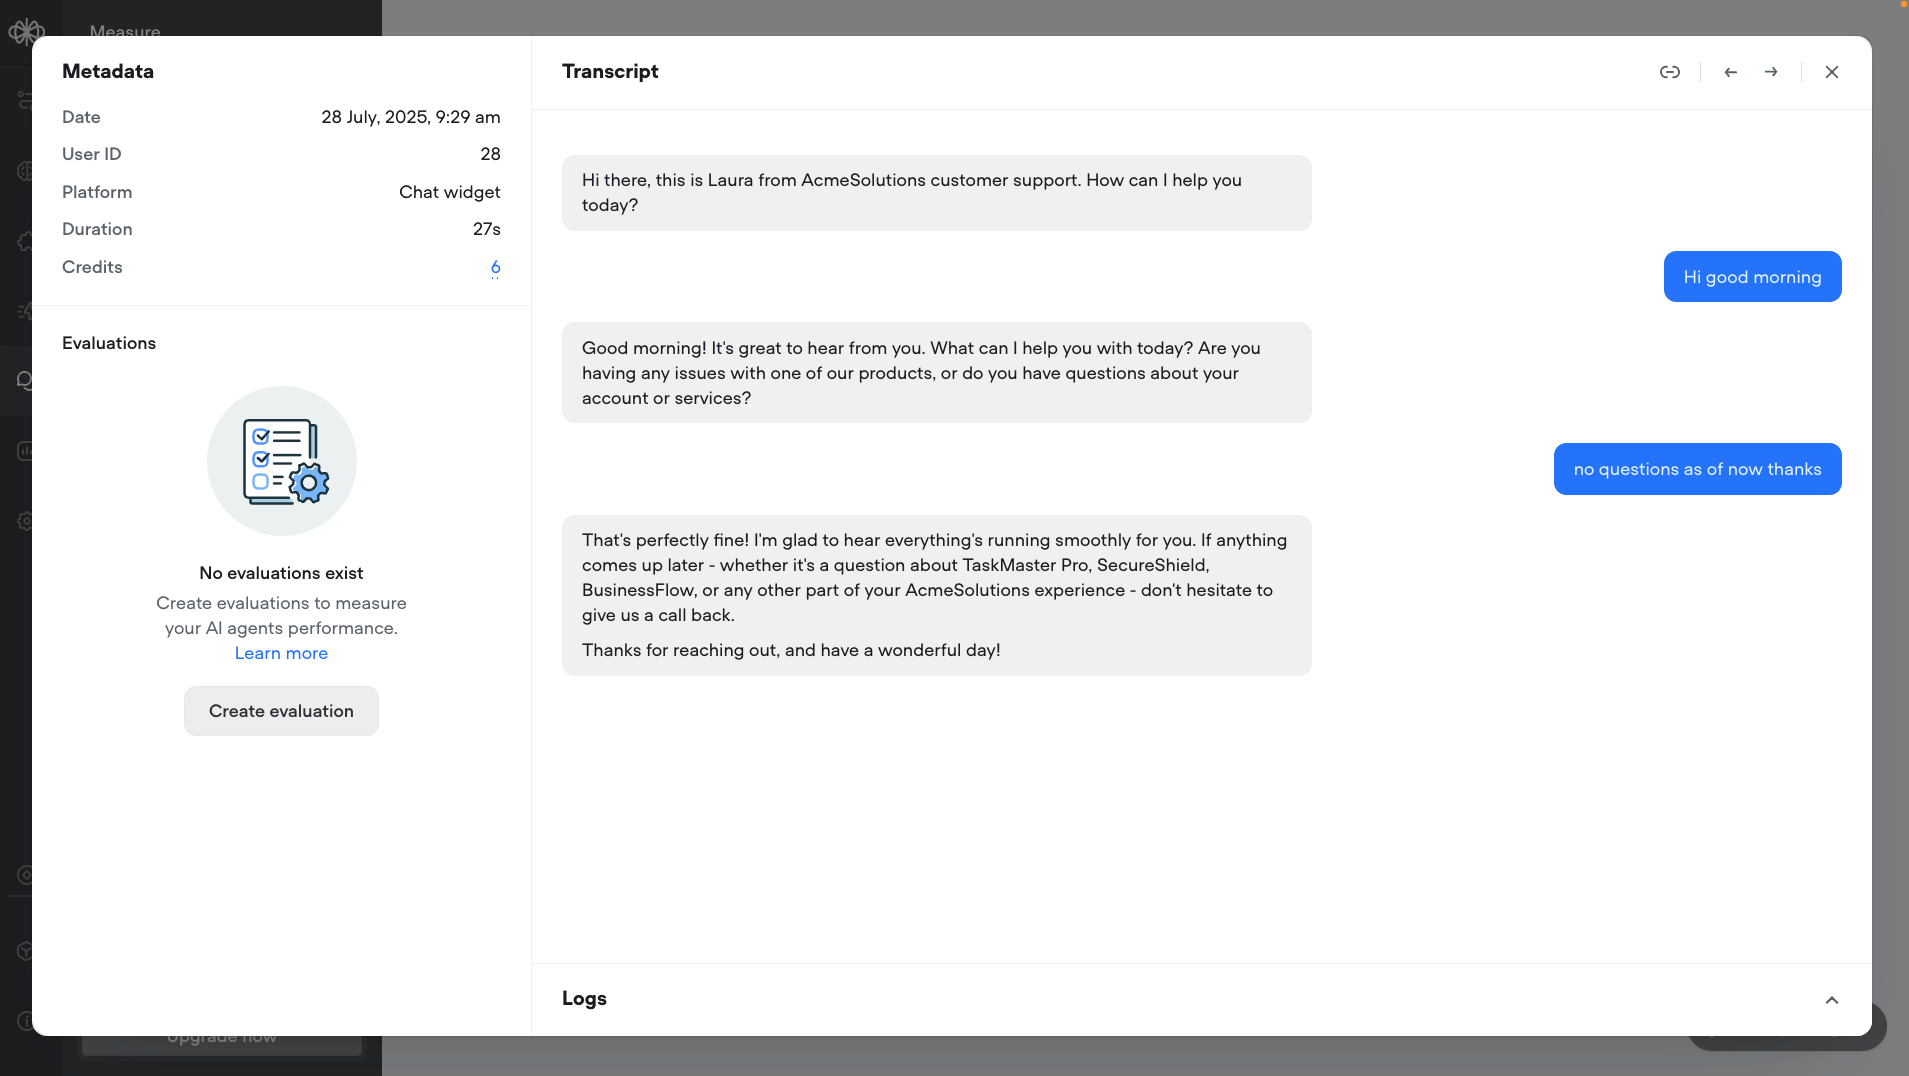Go to previous transcript with left arrow

[1730, 72]
